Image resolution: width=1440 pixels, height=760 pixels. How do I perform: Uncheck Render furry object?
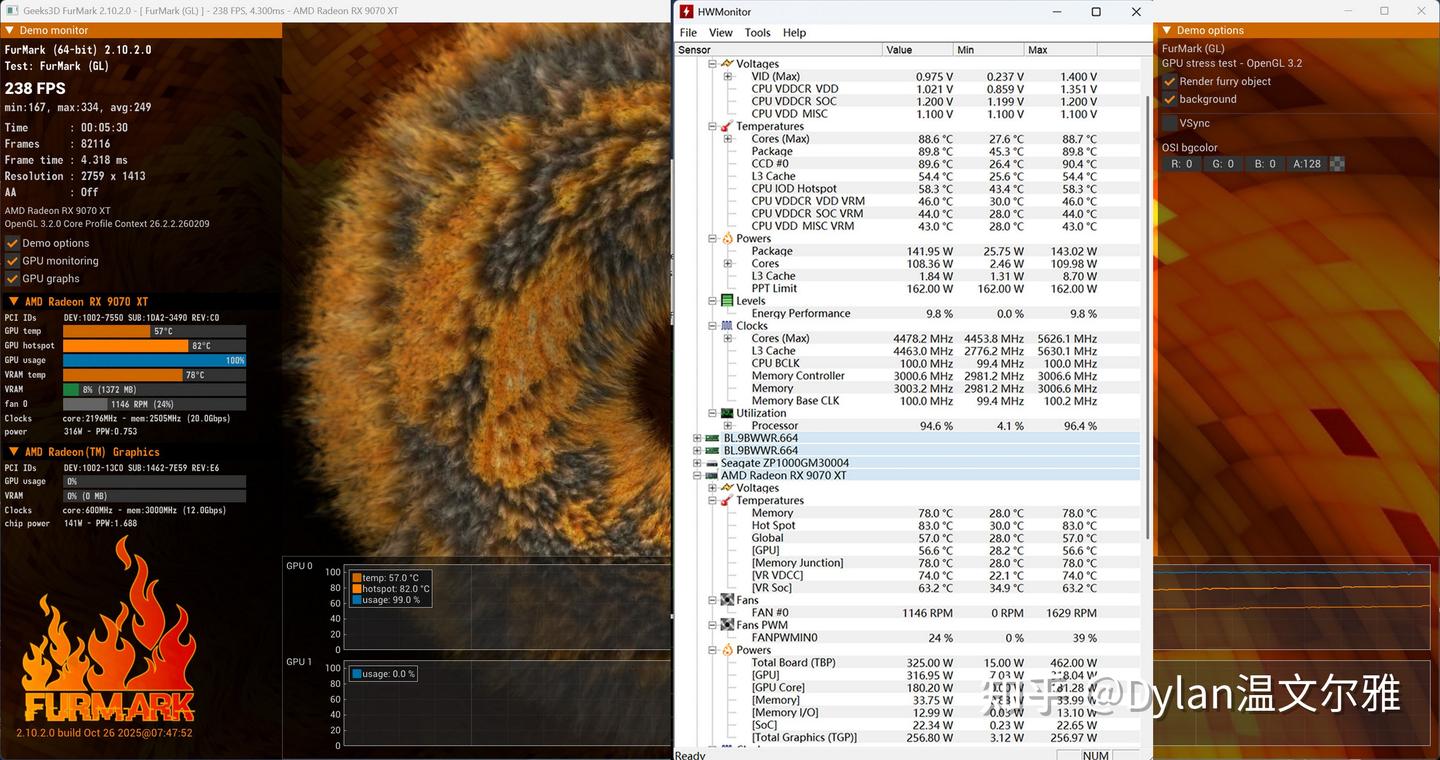[1170, 81]
